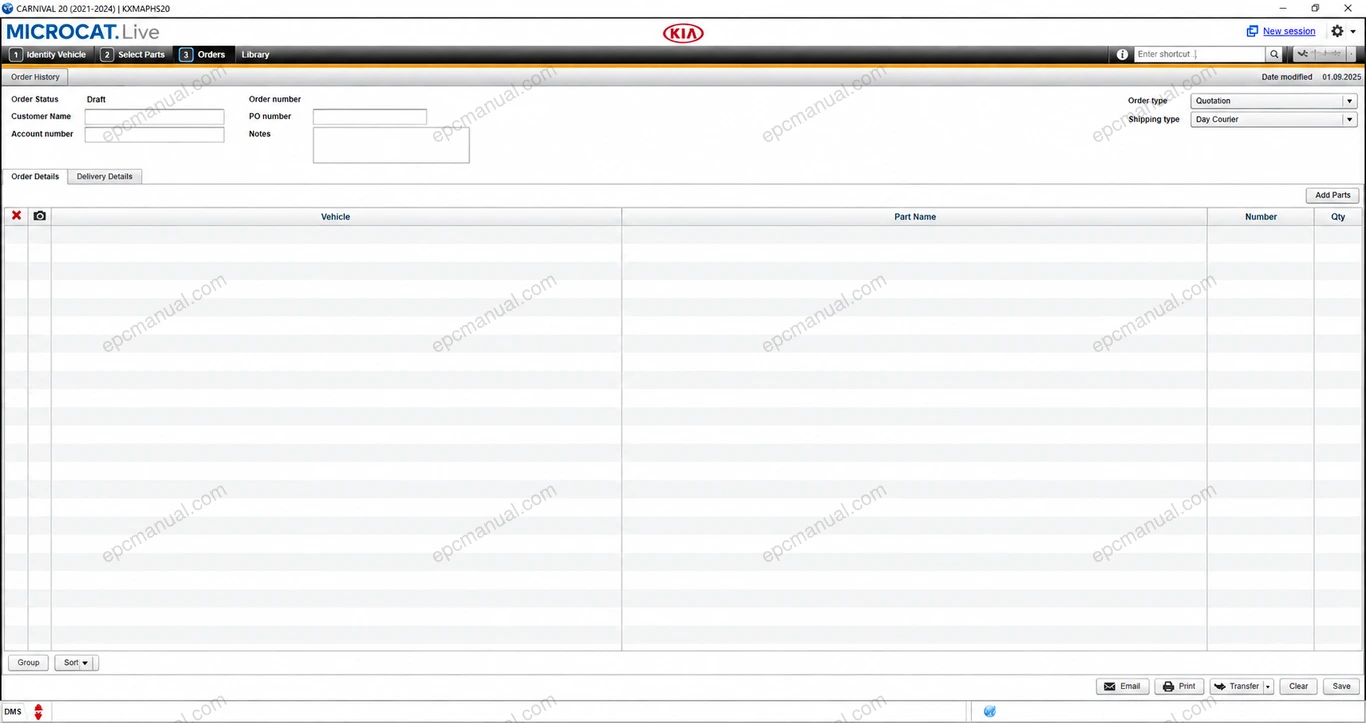The height and width of the screenshot is (723, 1366).
Task: Click the New session window icon
Action: point(1252,31)
